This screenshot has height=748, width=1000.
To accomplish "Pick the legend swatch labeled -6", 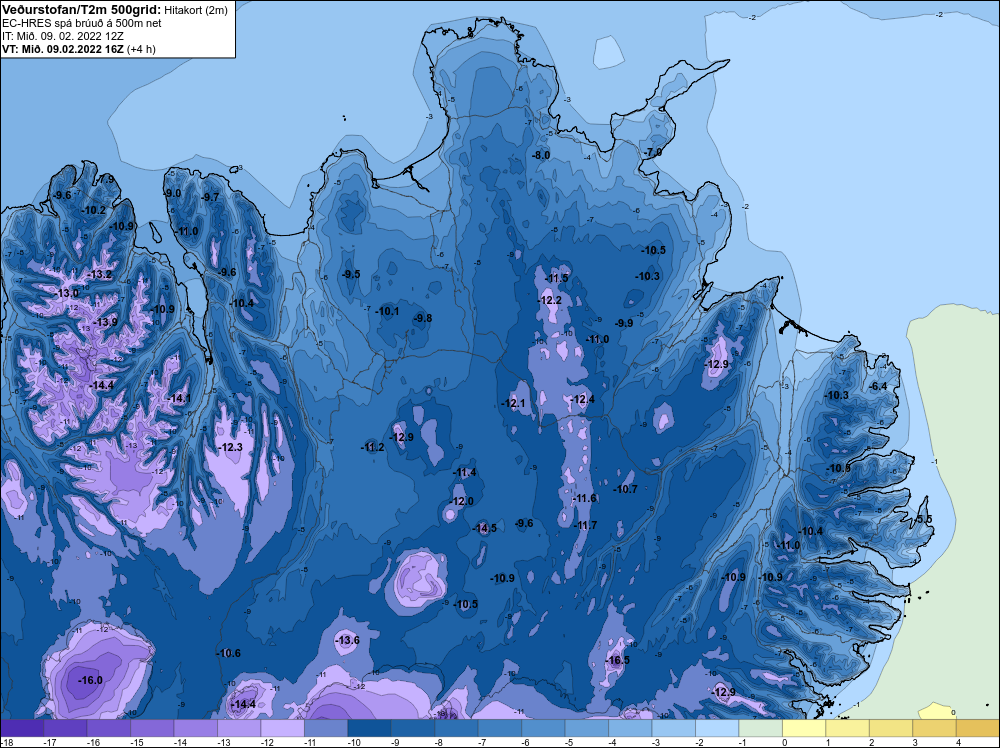I will point(543,728).
